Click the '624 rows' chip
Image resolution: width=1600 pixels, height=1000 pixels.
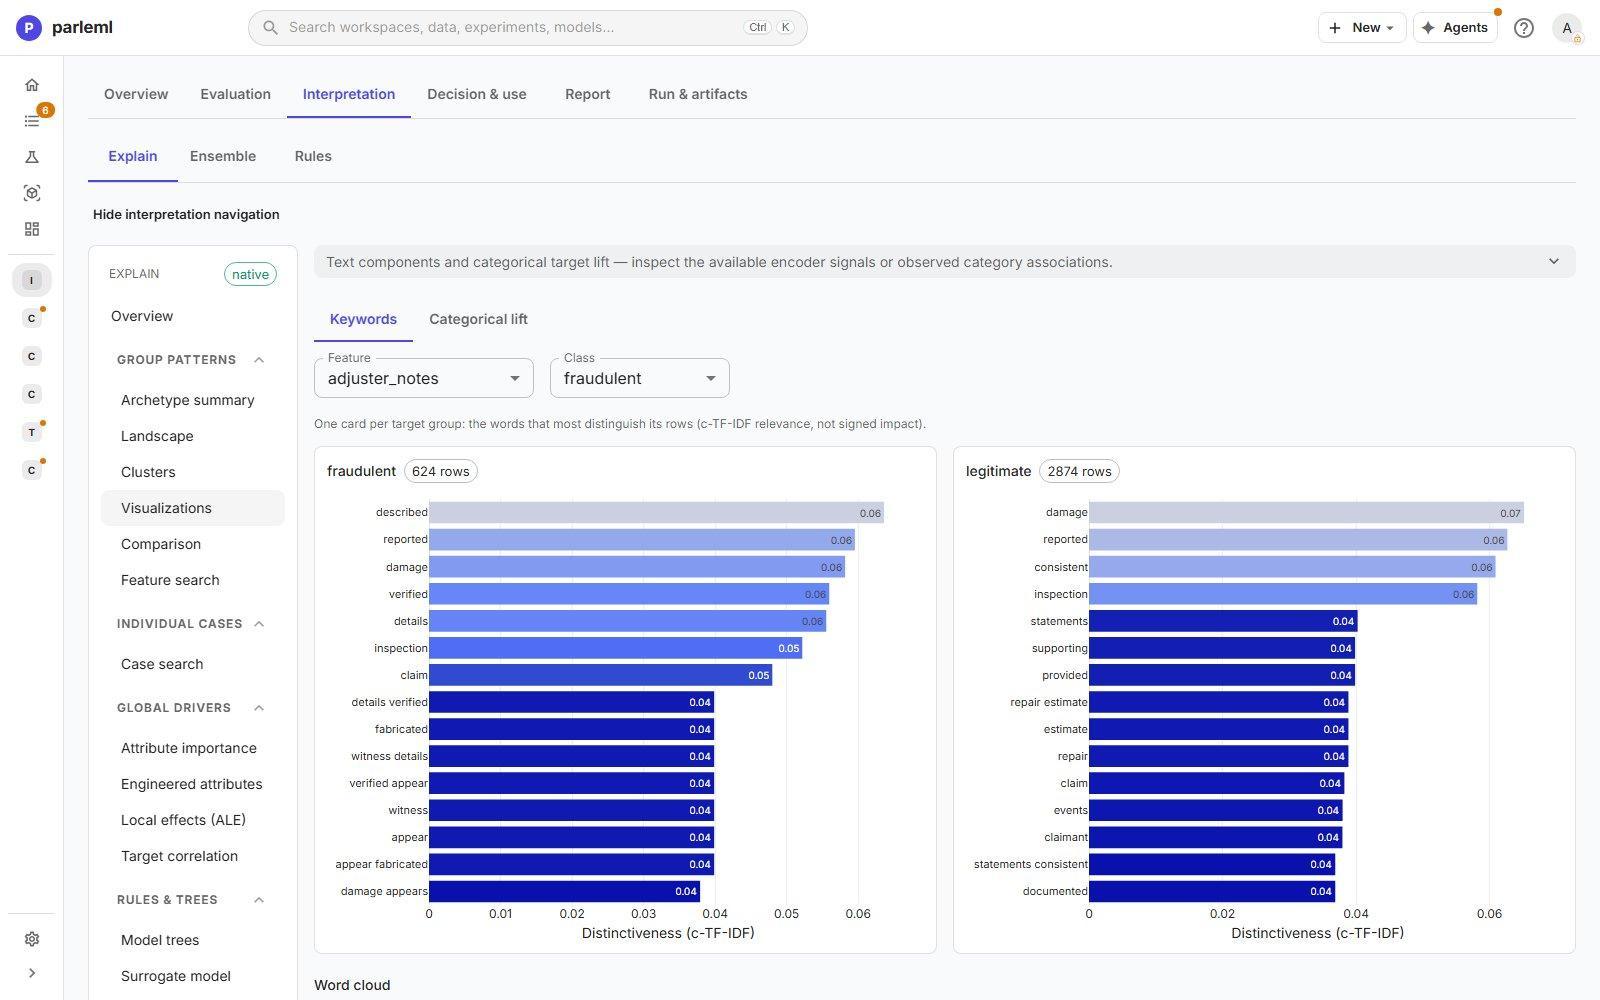pos(441,471)
